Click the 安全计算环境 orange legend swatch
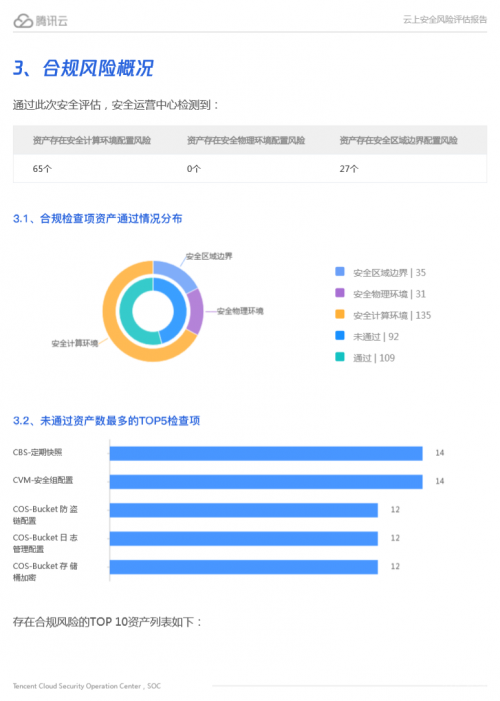This screenshot has width=500, height=701. point(340,314)
